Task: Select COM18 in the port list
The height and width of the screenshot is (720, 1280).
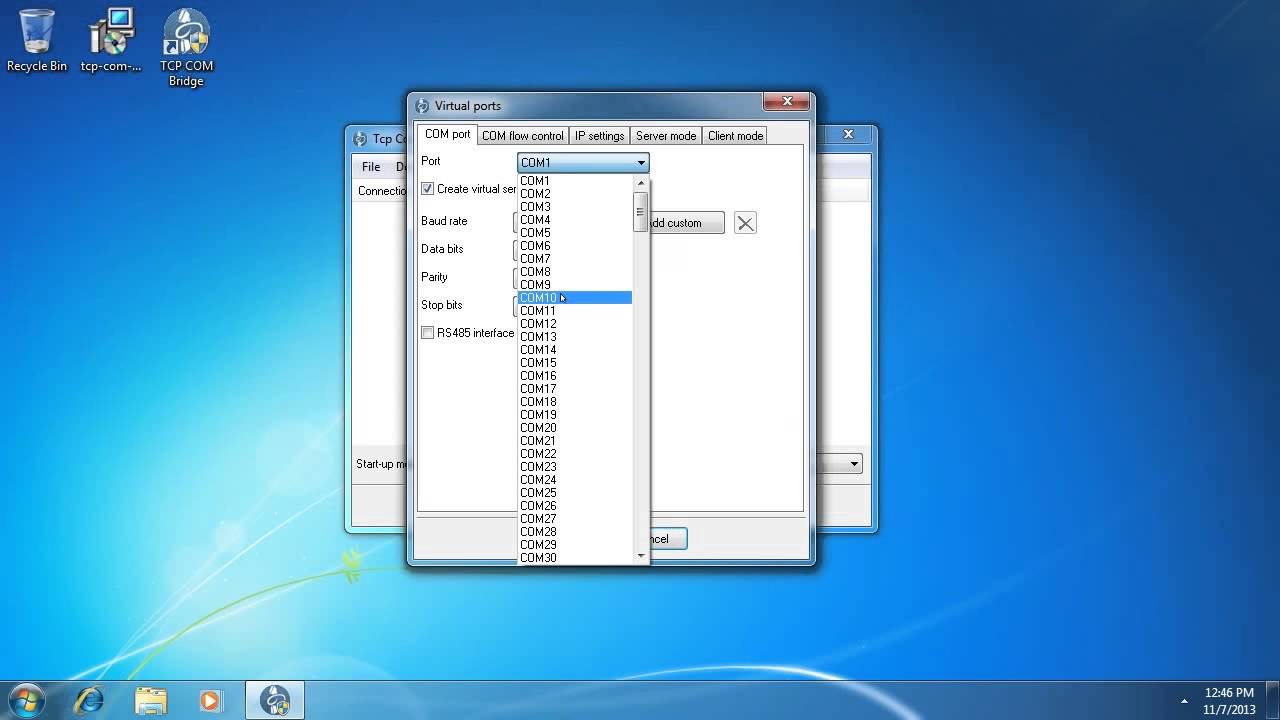Action: click(575, 402)
